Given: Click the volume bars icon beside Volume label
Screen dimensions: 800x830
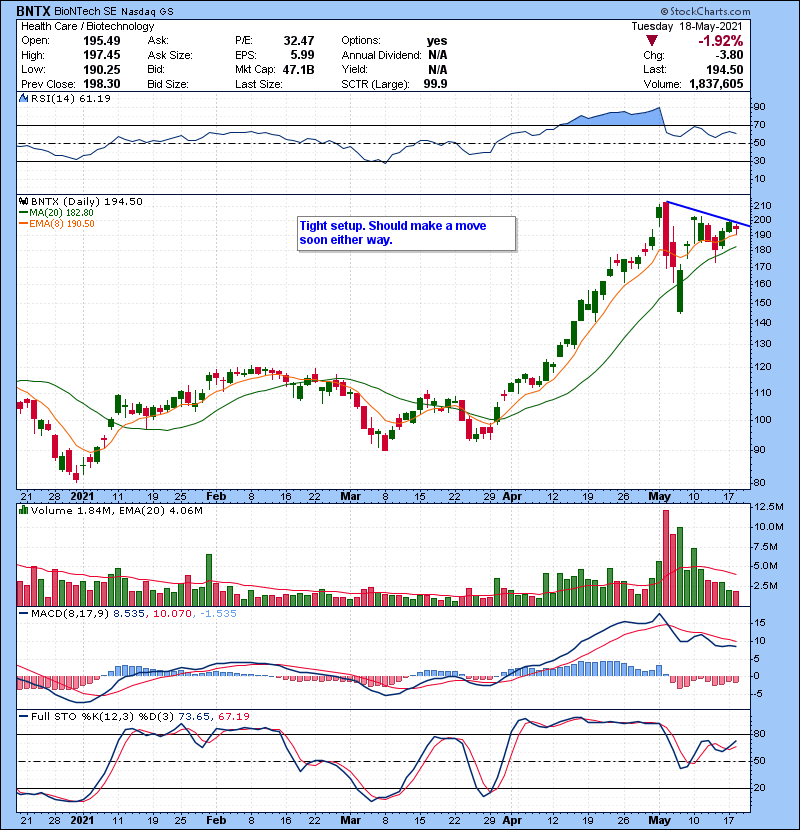Looking at the screenshot, I should pos(23,510).
